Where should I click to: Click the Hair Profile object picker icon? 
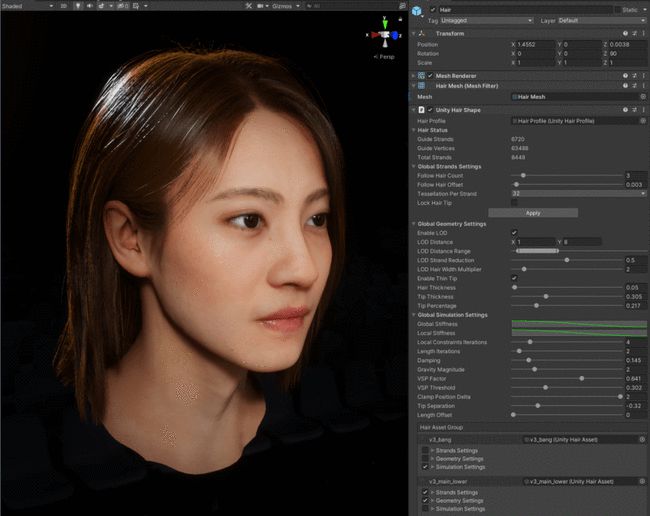tap(642, 120)
